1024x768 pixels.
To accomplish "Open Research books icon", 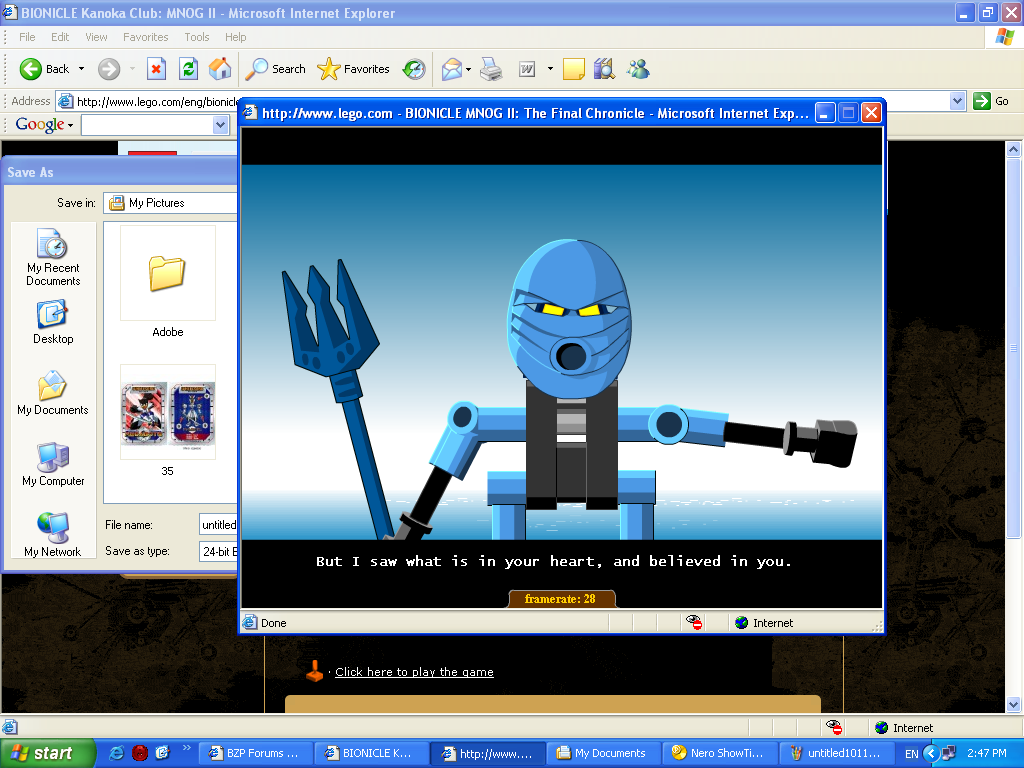I will coord(604,69).
